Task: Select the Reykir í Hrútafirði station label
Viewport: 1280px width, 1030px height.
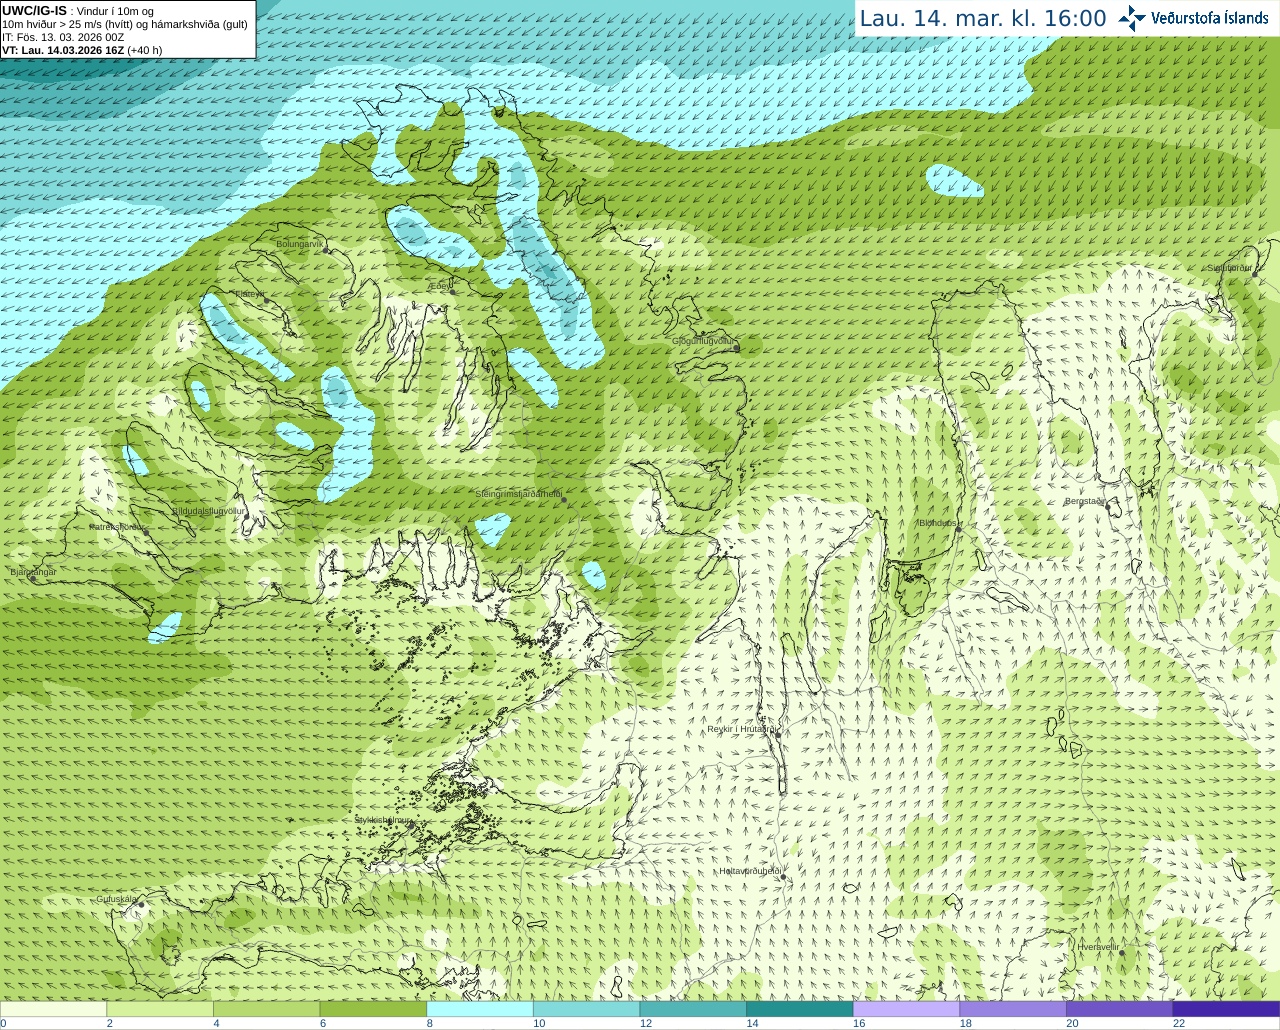Action: coord(742,729)
